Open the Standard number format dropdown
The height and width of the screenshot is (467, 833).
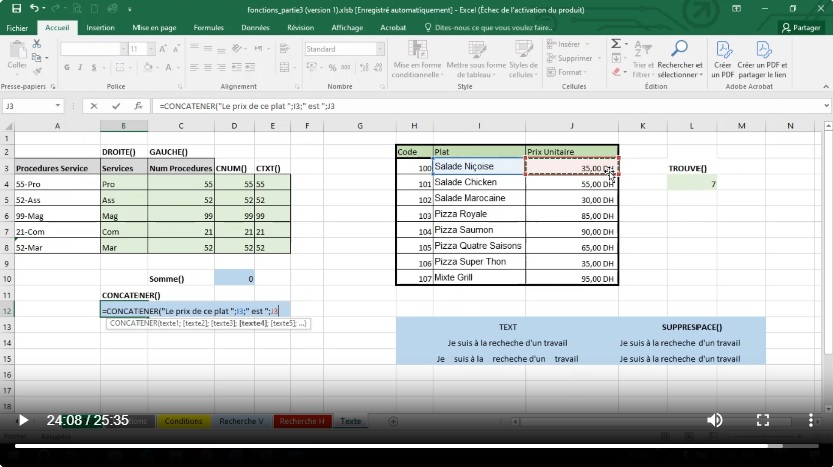pos(380,49)
